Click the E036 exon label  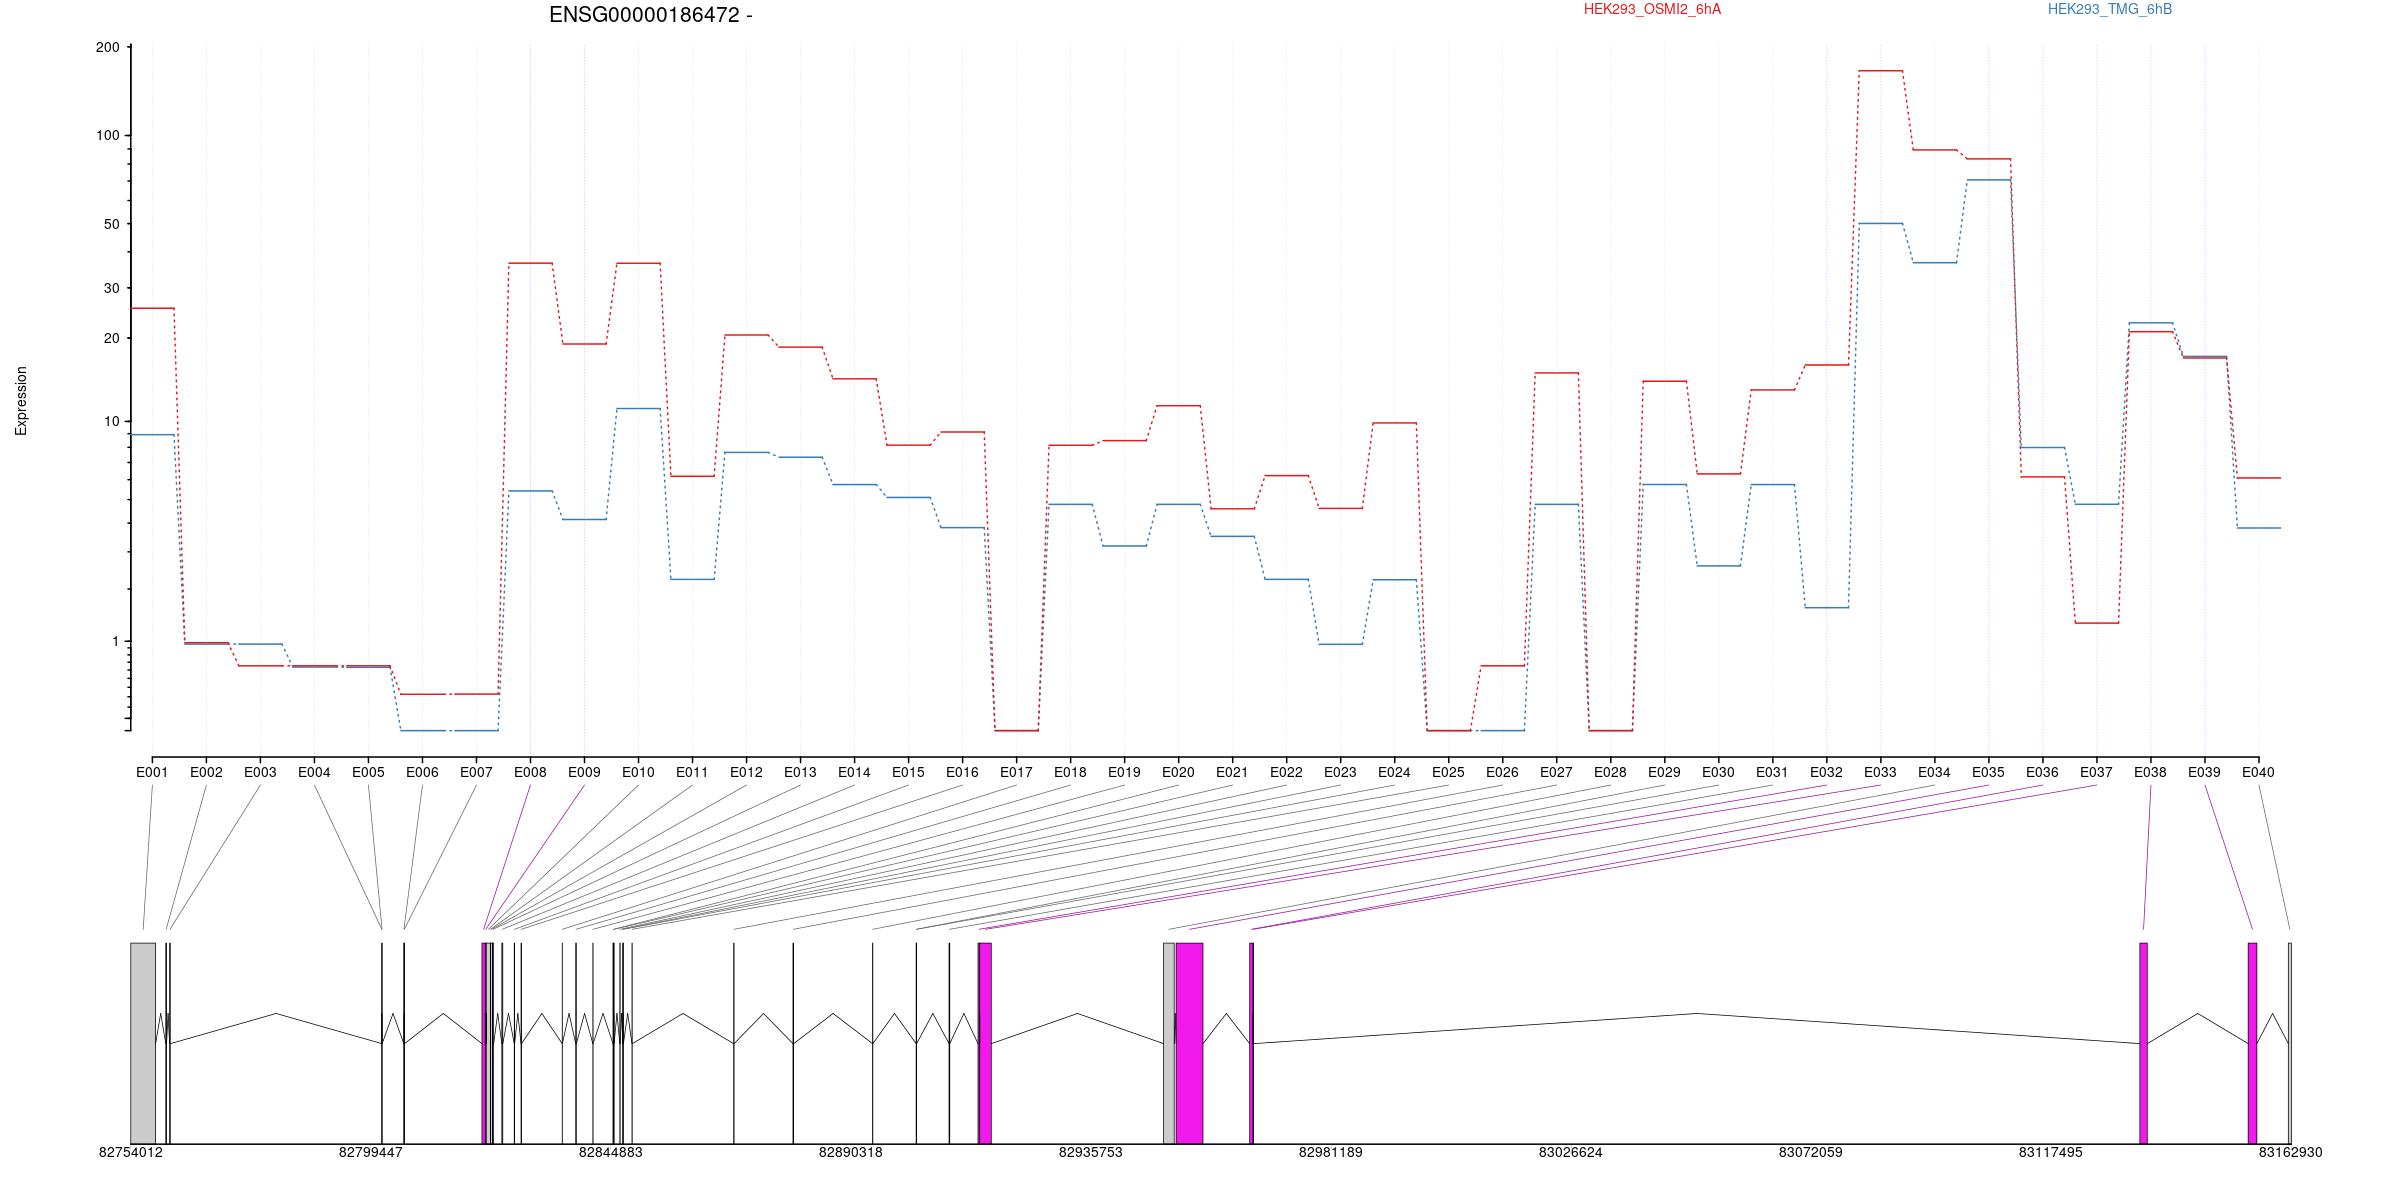coord(2042,772)
